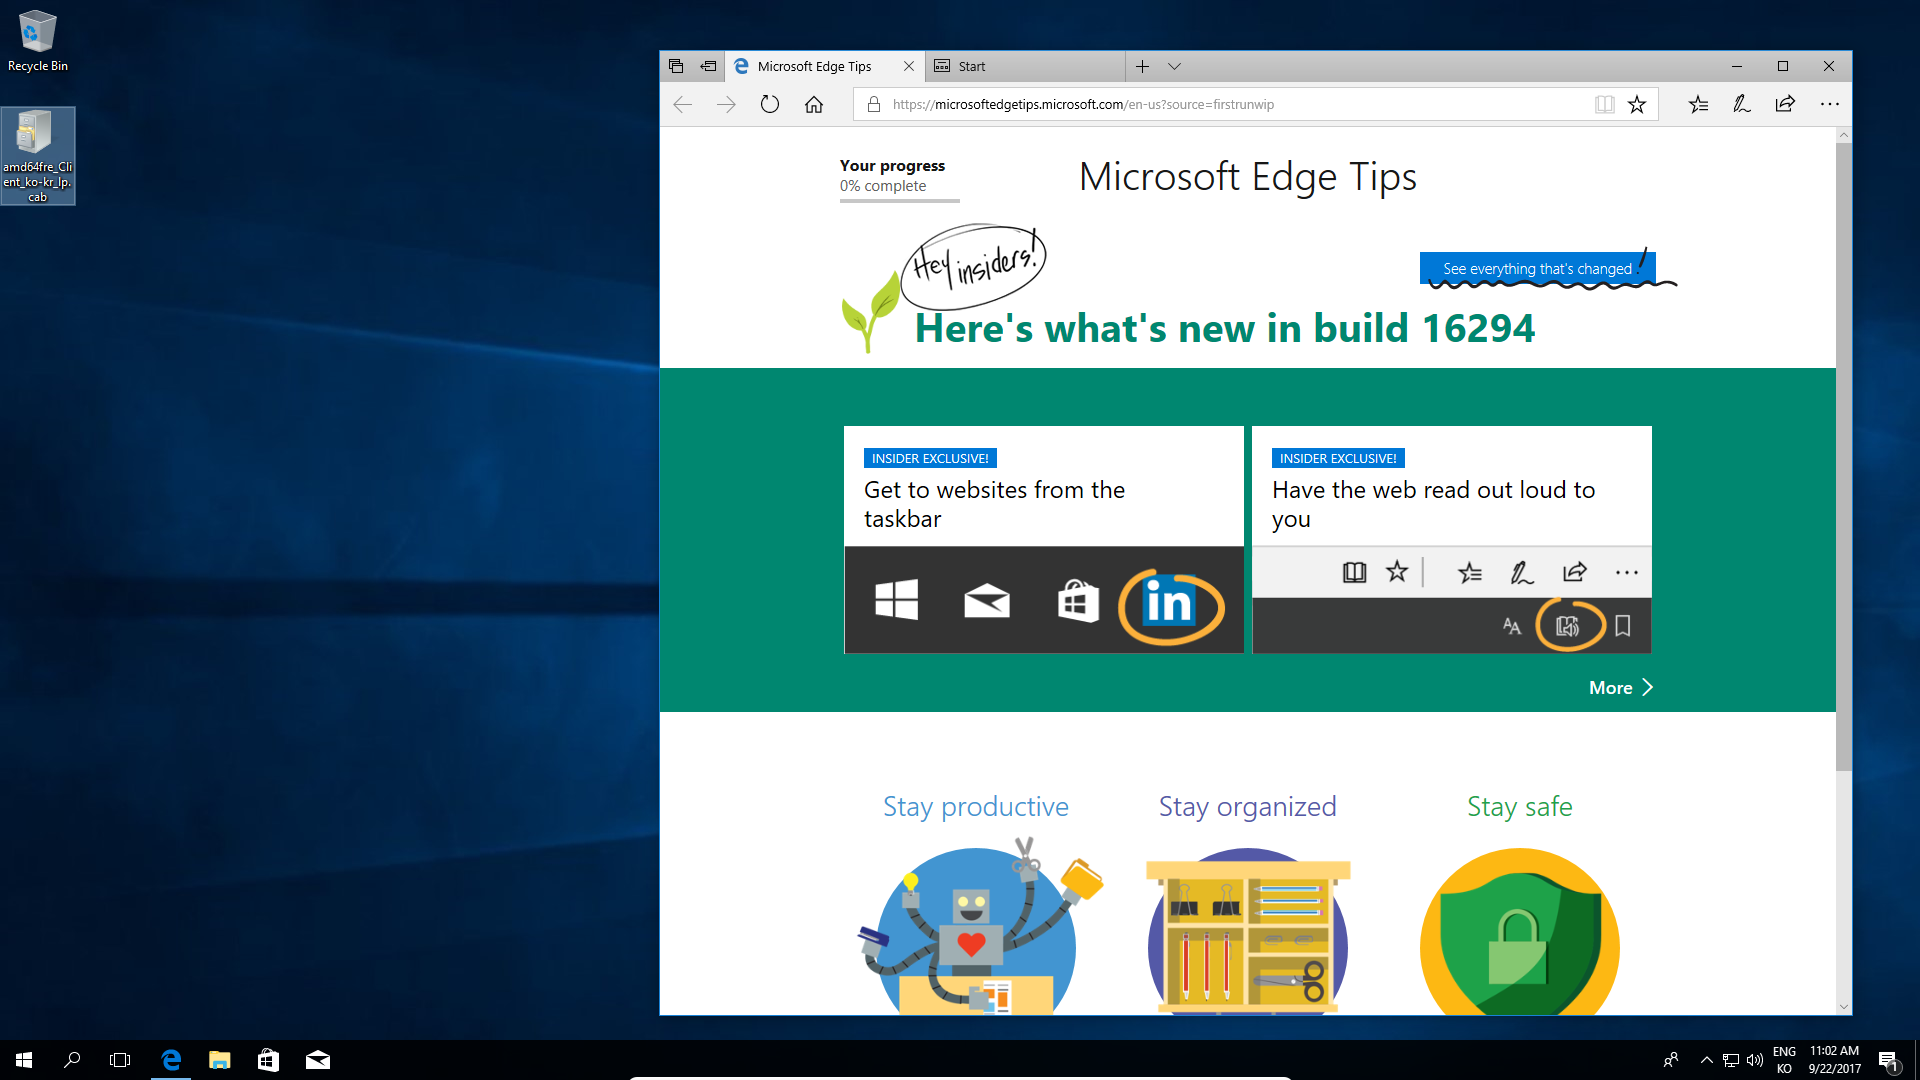
Task: Open the Stay safe section heading
Action: 1519,806
